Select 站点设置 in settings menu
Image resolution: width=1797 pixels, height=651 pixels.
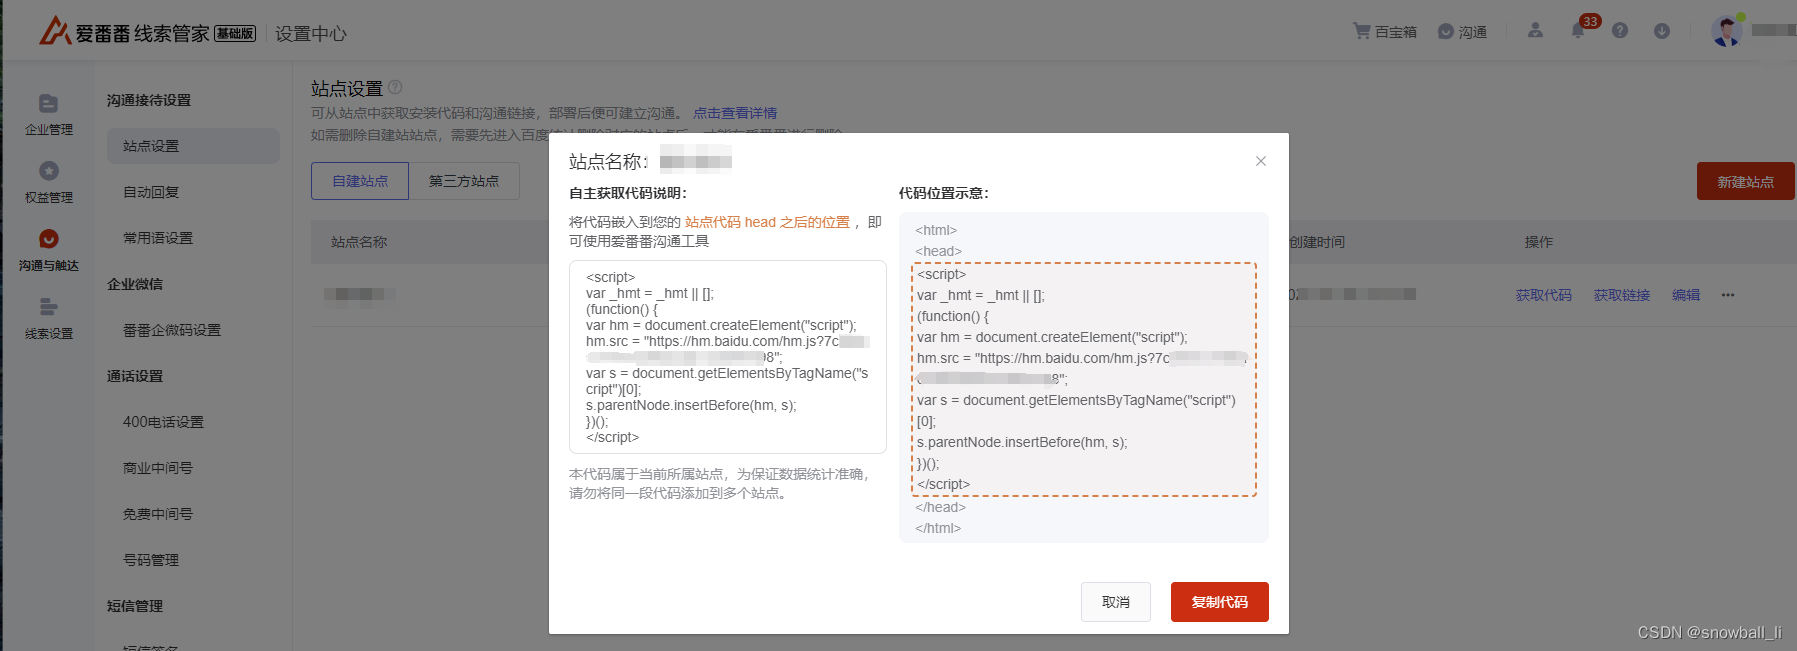[193, 146]
